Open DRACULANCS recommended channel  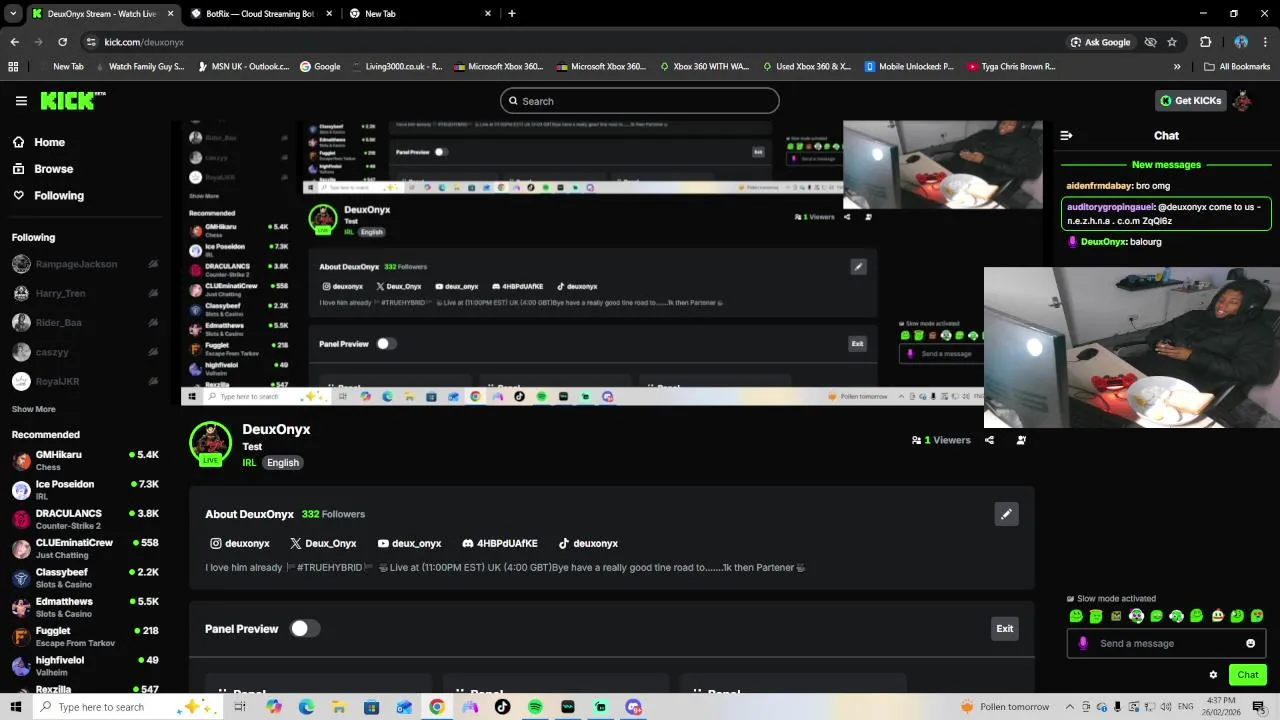point(85,519)
